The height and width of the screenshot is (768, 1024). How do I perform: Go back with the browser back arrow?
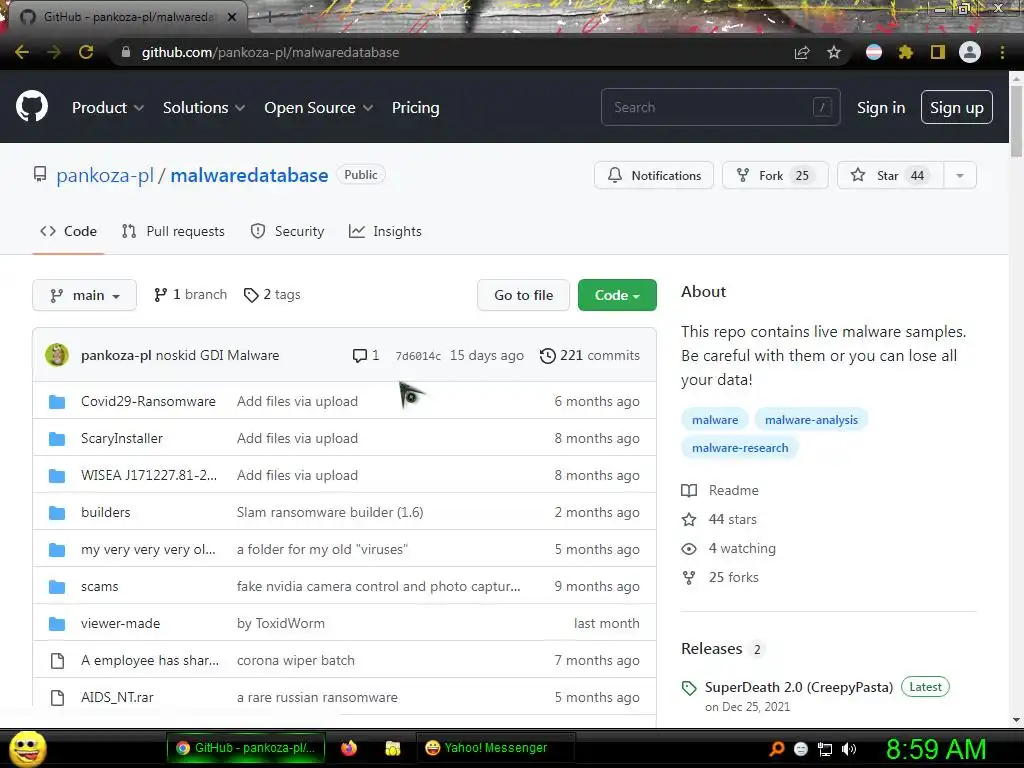(x=22, y=52)
